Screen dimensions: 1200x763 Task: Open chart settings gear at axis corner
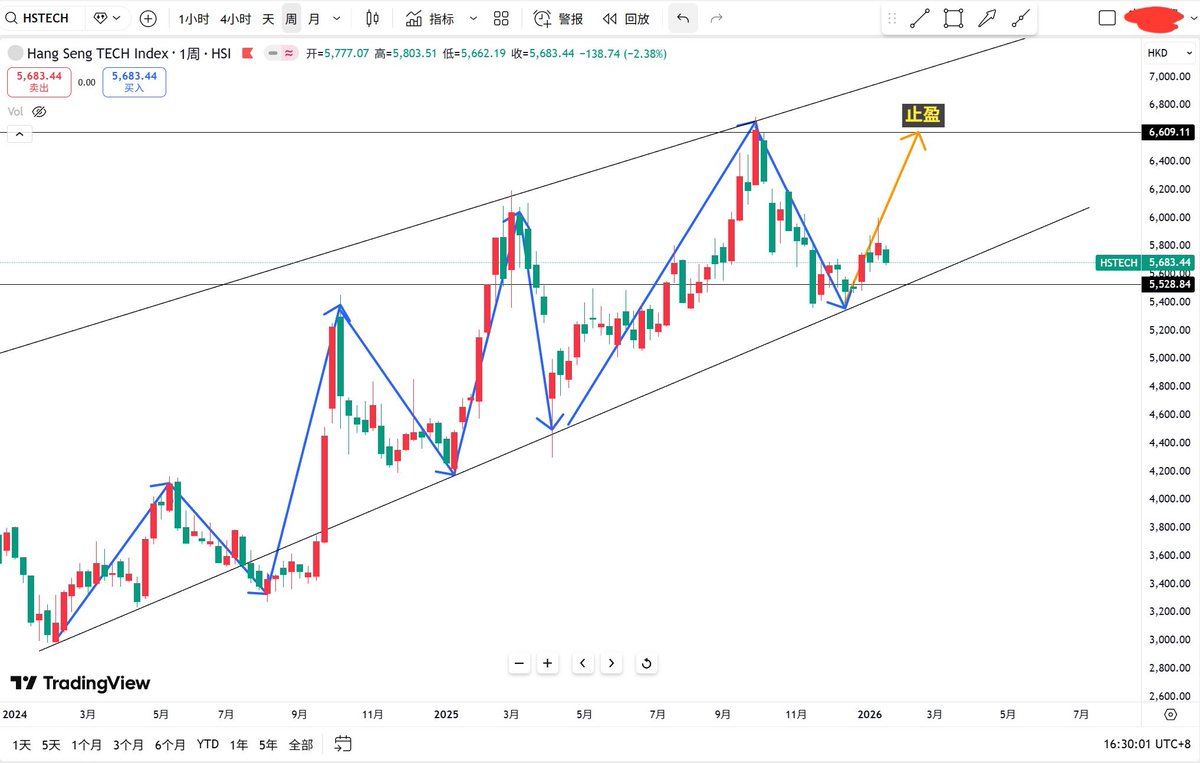1170,715
